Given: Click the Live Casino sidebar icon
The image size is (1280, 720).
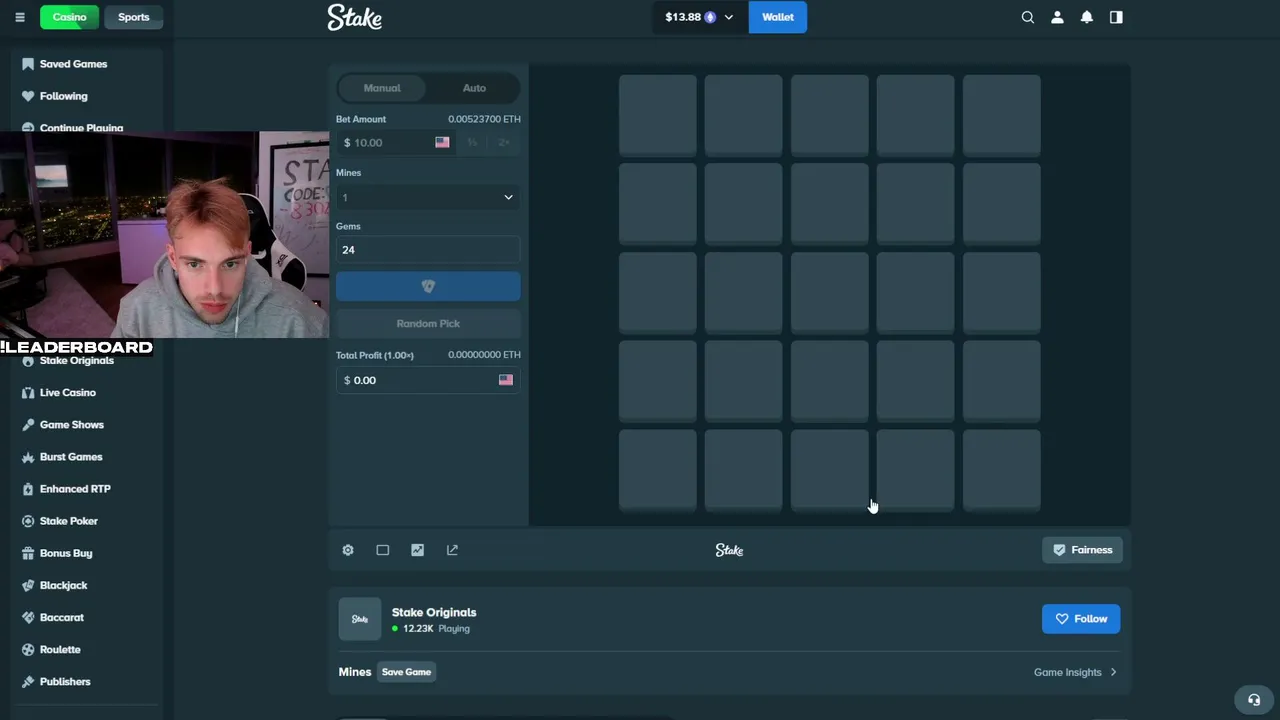Looking at the screenshot, I should tap(28, 393).
